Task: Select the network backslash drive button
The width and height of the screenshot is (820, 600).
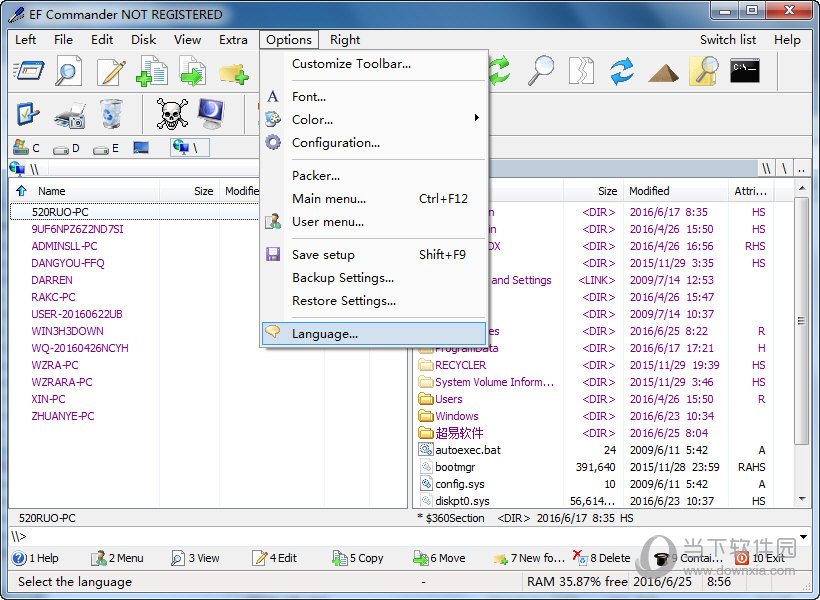Action: [189, 148]
